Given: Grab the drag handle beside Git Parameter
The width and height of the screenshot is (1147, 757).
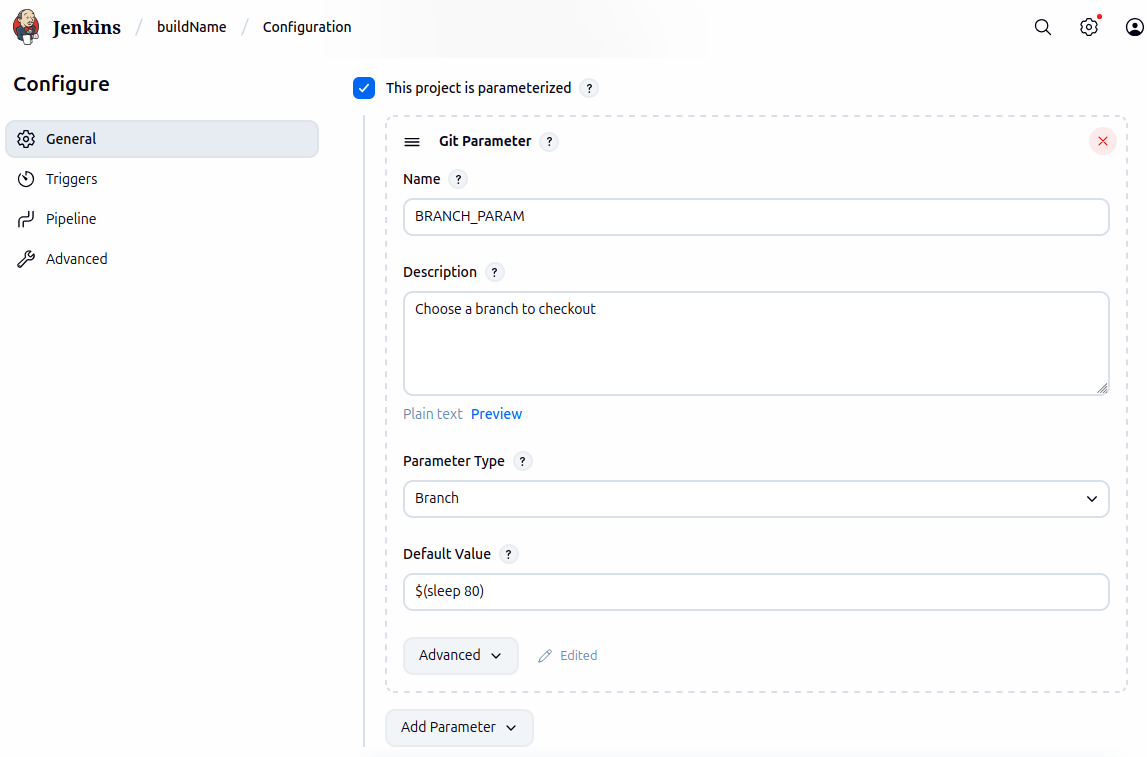Looking at the screenshot, I should point(412,141).
